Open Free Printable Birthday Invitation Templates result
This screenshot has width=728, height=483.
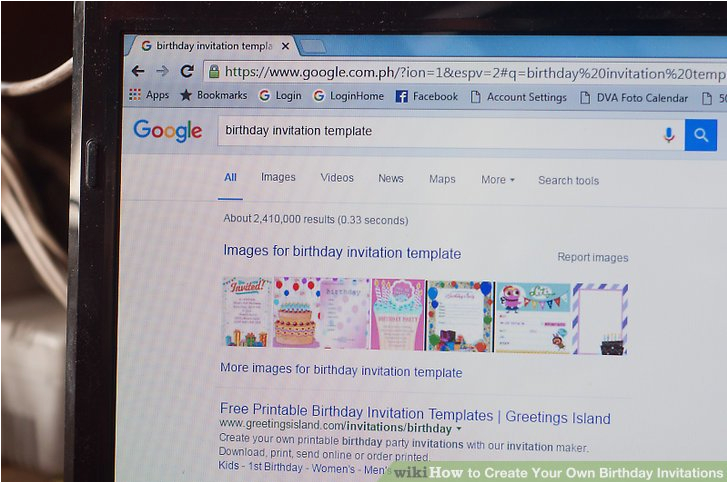click(x=415, y=413)
